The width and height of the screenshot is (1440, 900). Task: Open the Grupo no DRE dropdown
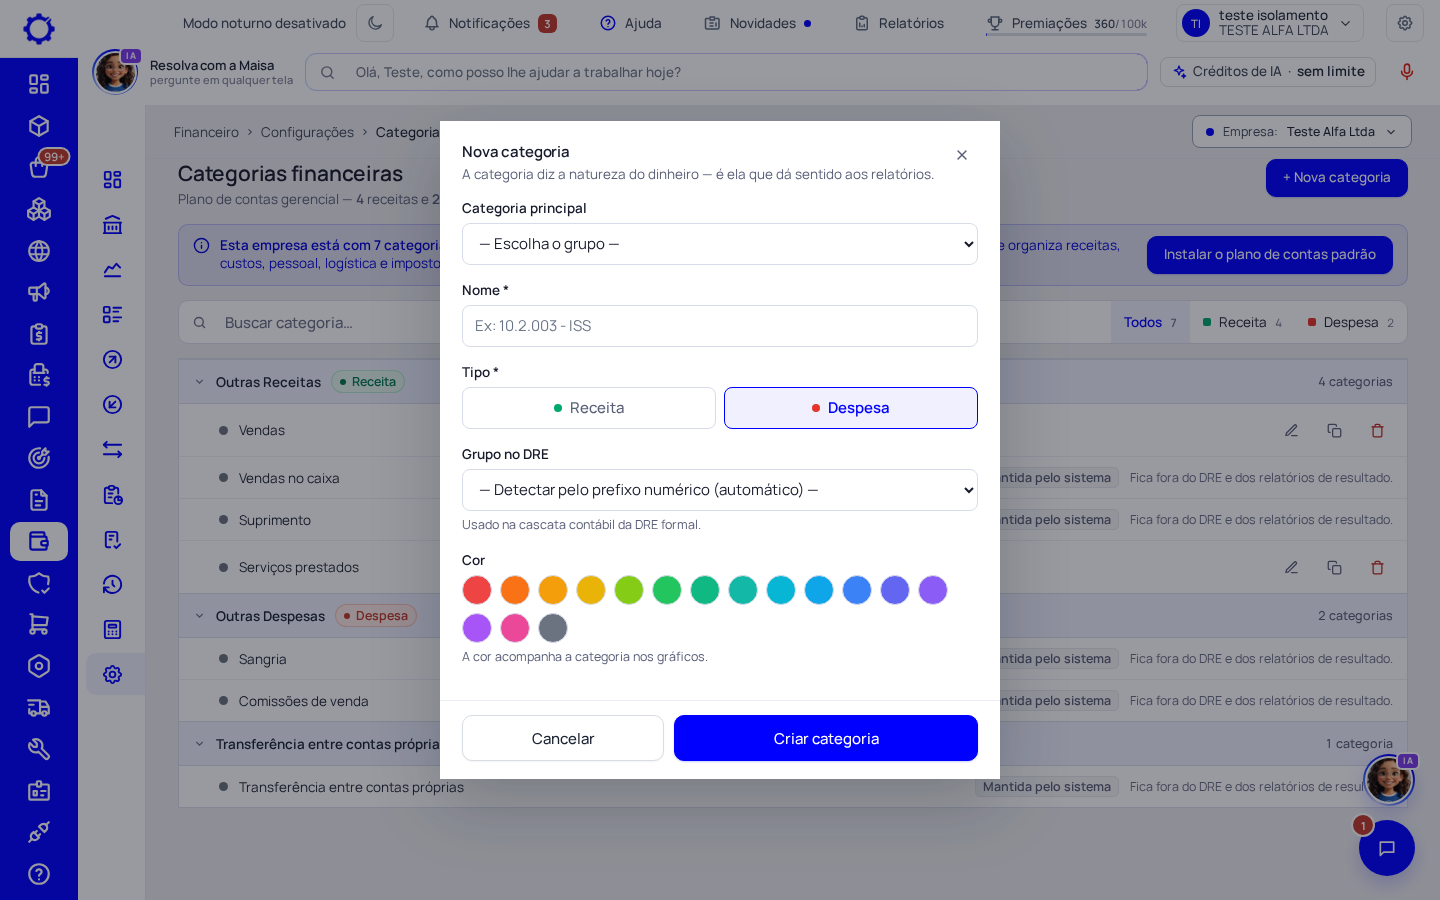720,490
